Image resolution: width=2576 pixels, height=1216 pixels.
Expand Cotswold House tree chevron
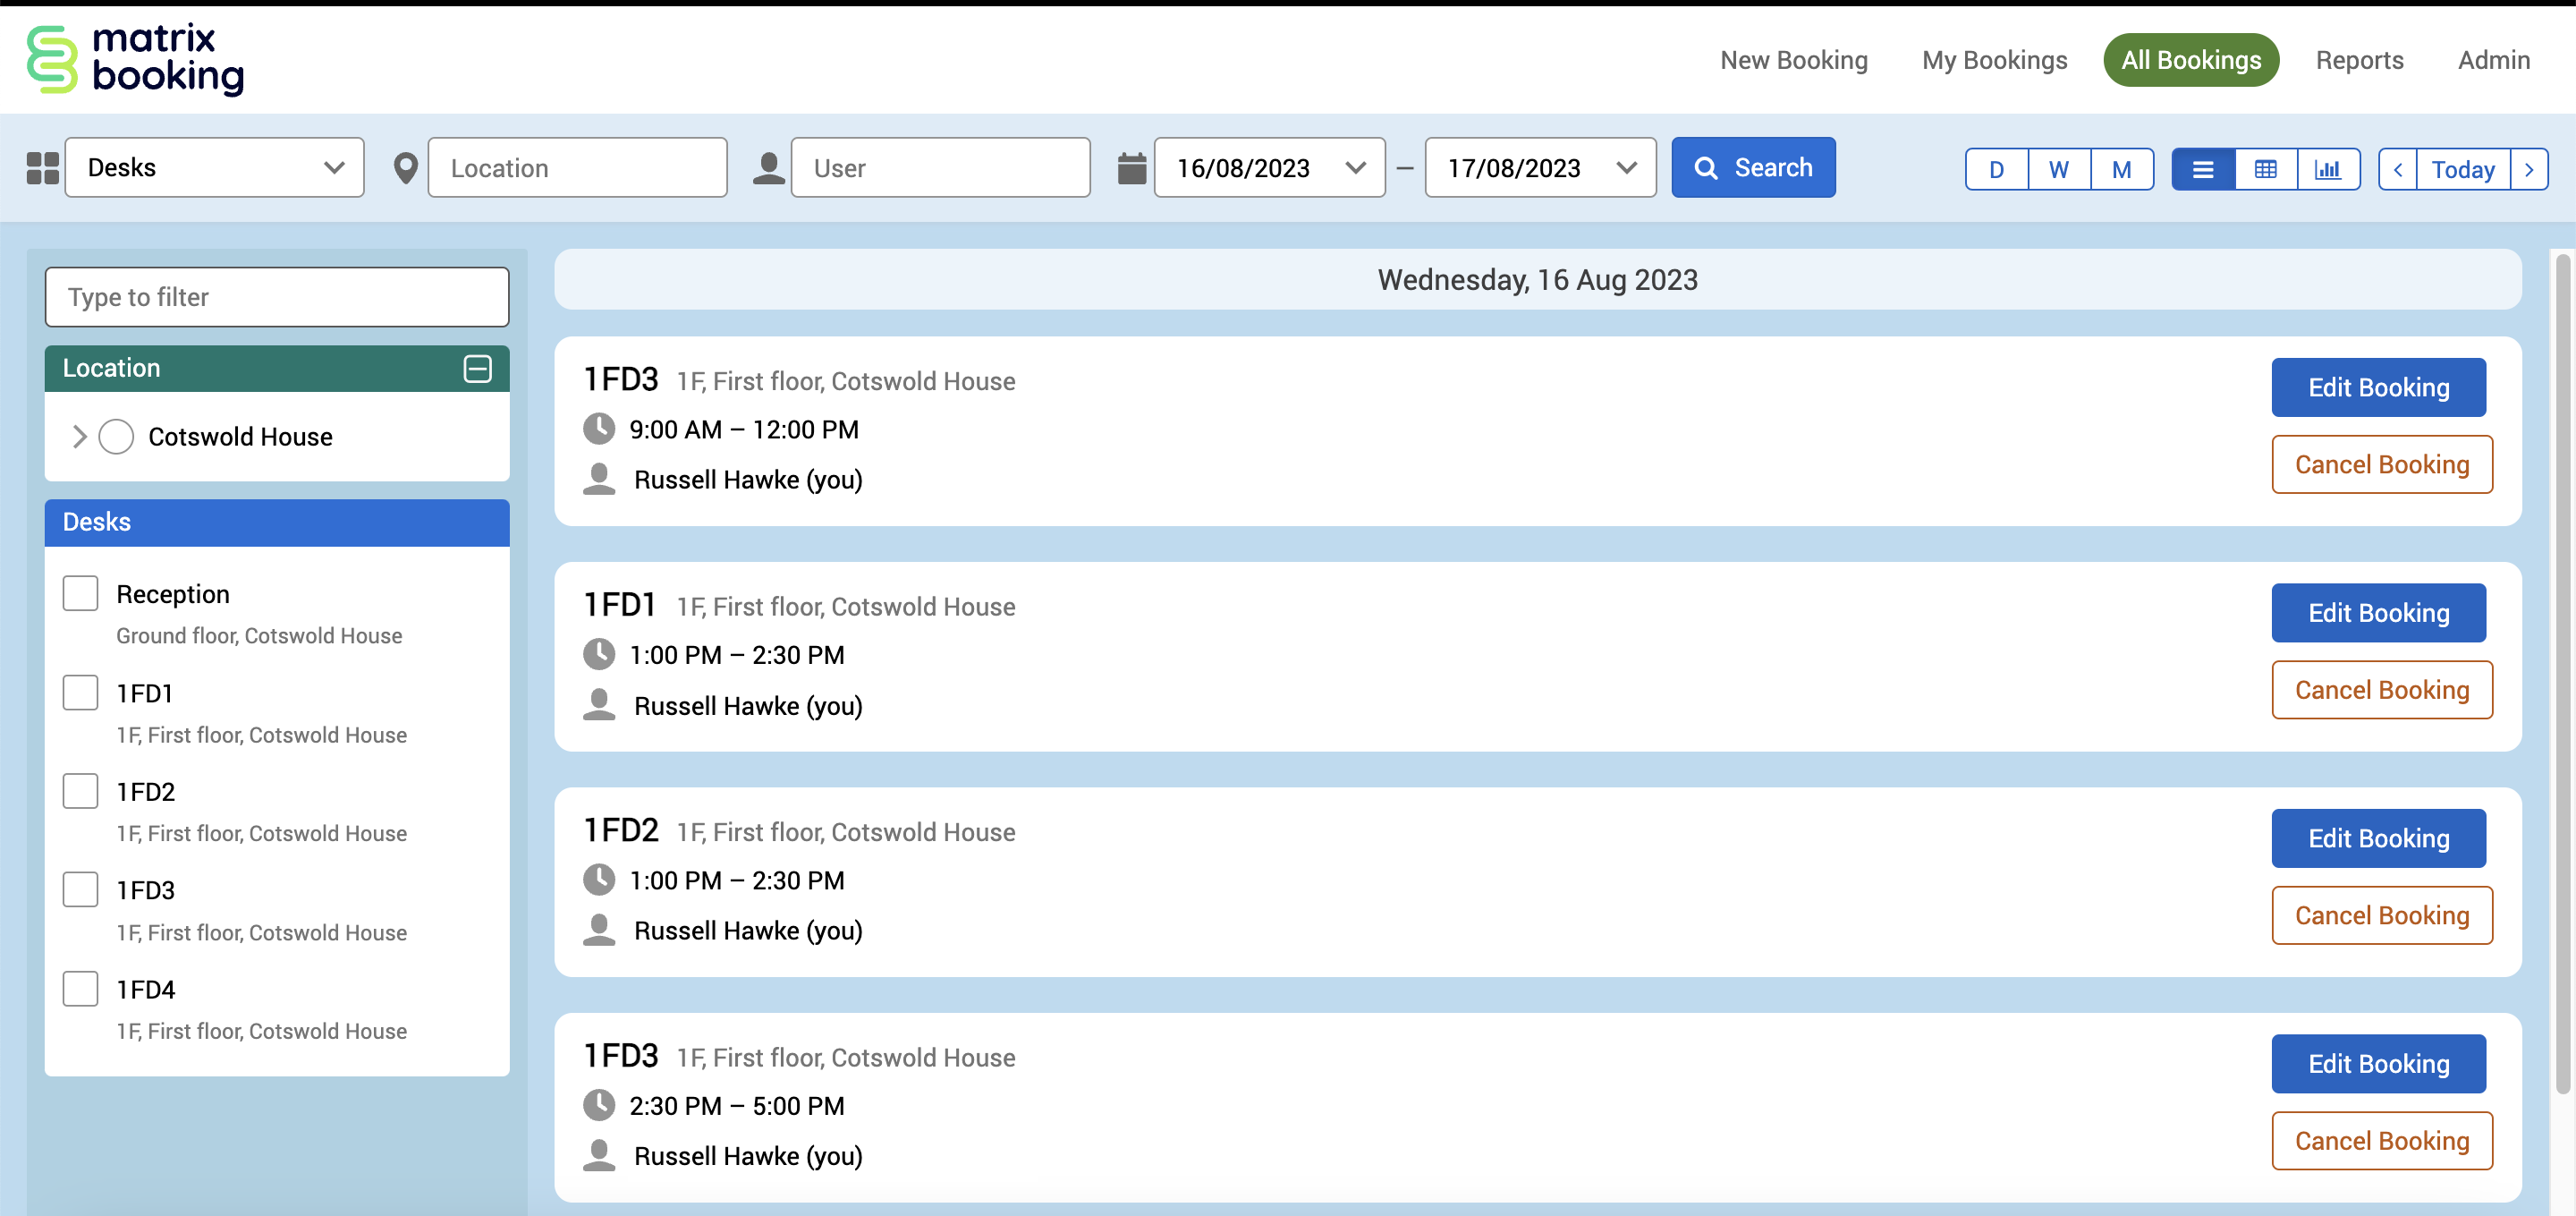point(79,437)
